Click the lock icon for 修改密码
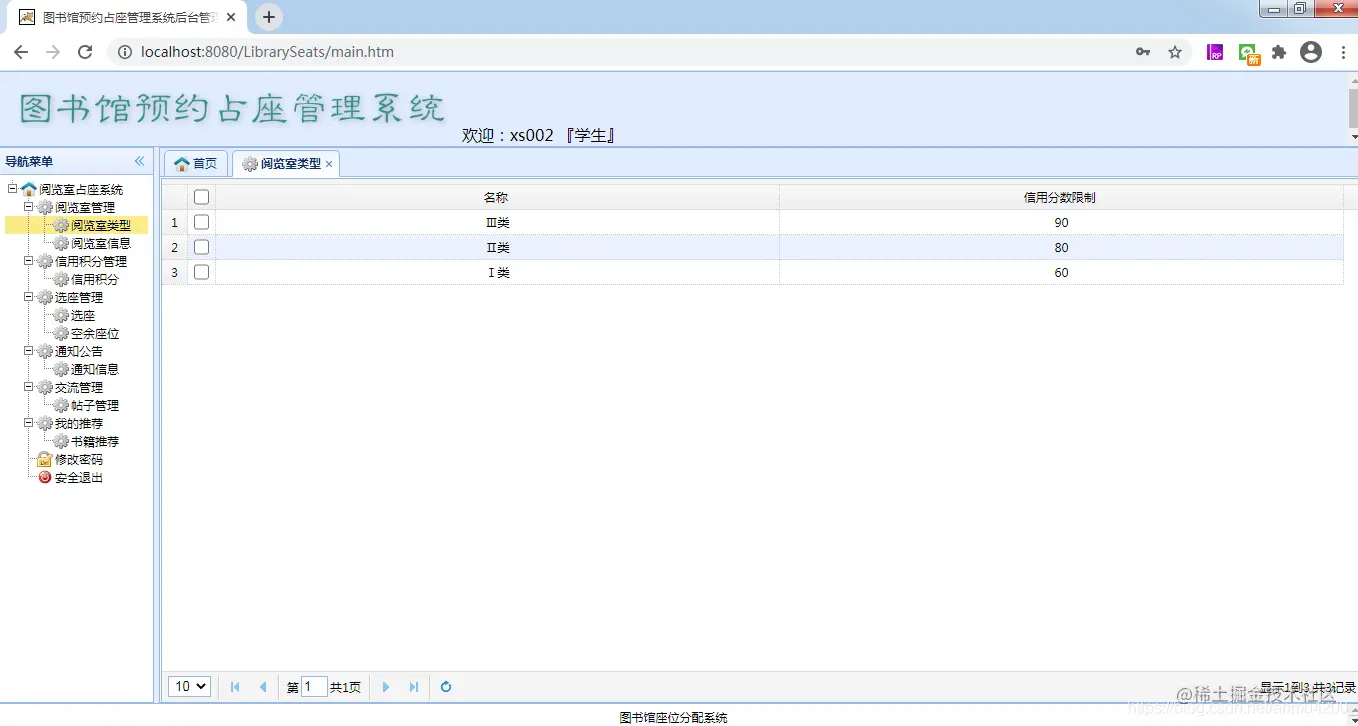1358x726 pixels. click(45, 459)
